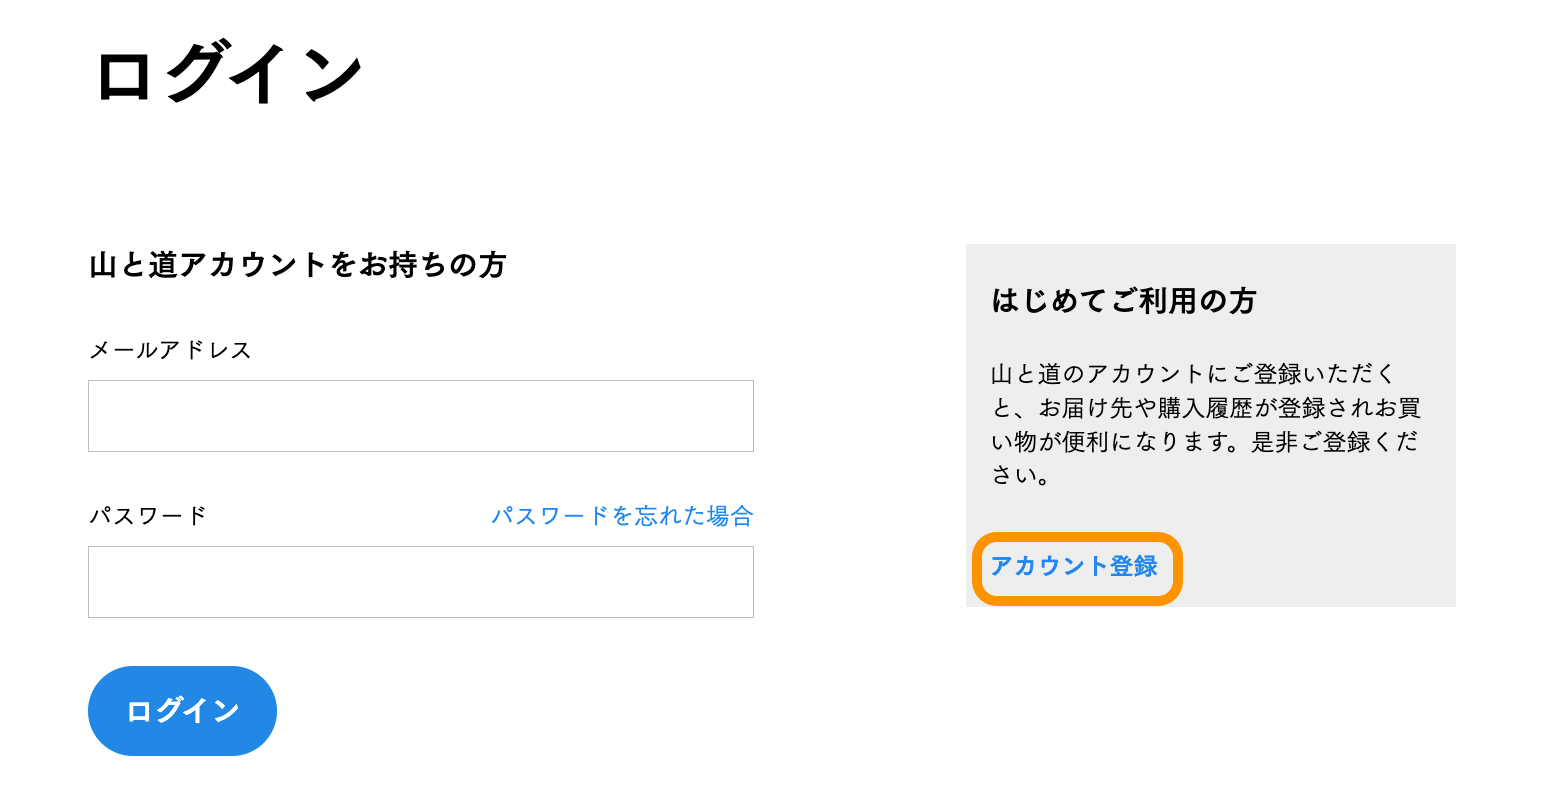Focus the パスワード input field
This screenshot has width=1554, height=804.
click(x=420, y=582)
